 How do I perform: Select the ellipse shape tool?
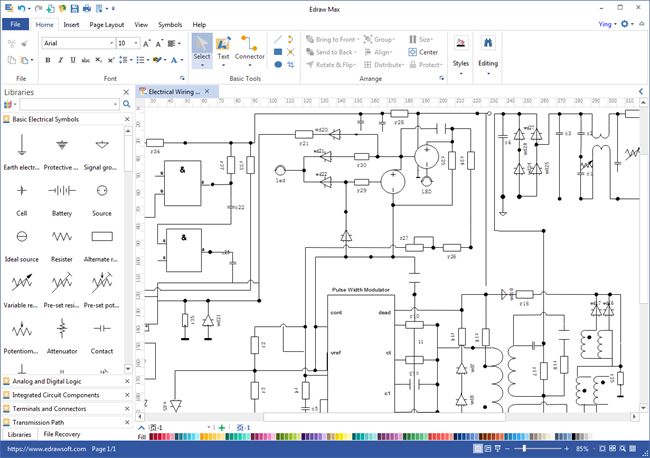tap(278, 65)
